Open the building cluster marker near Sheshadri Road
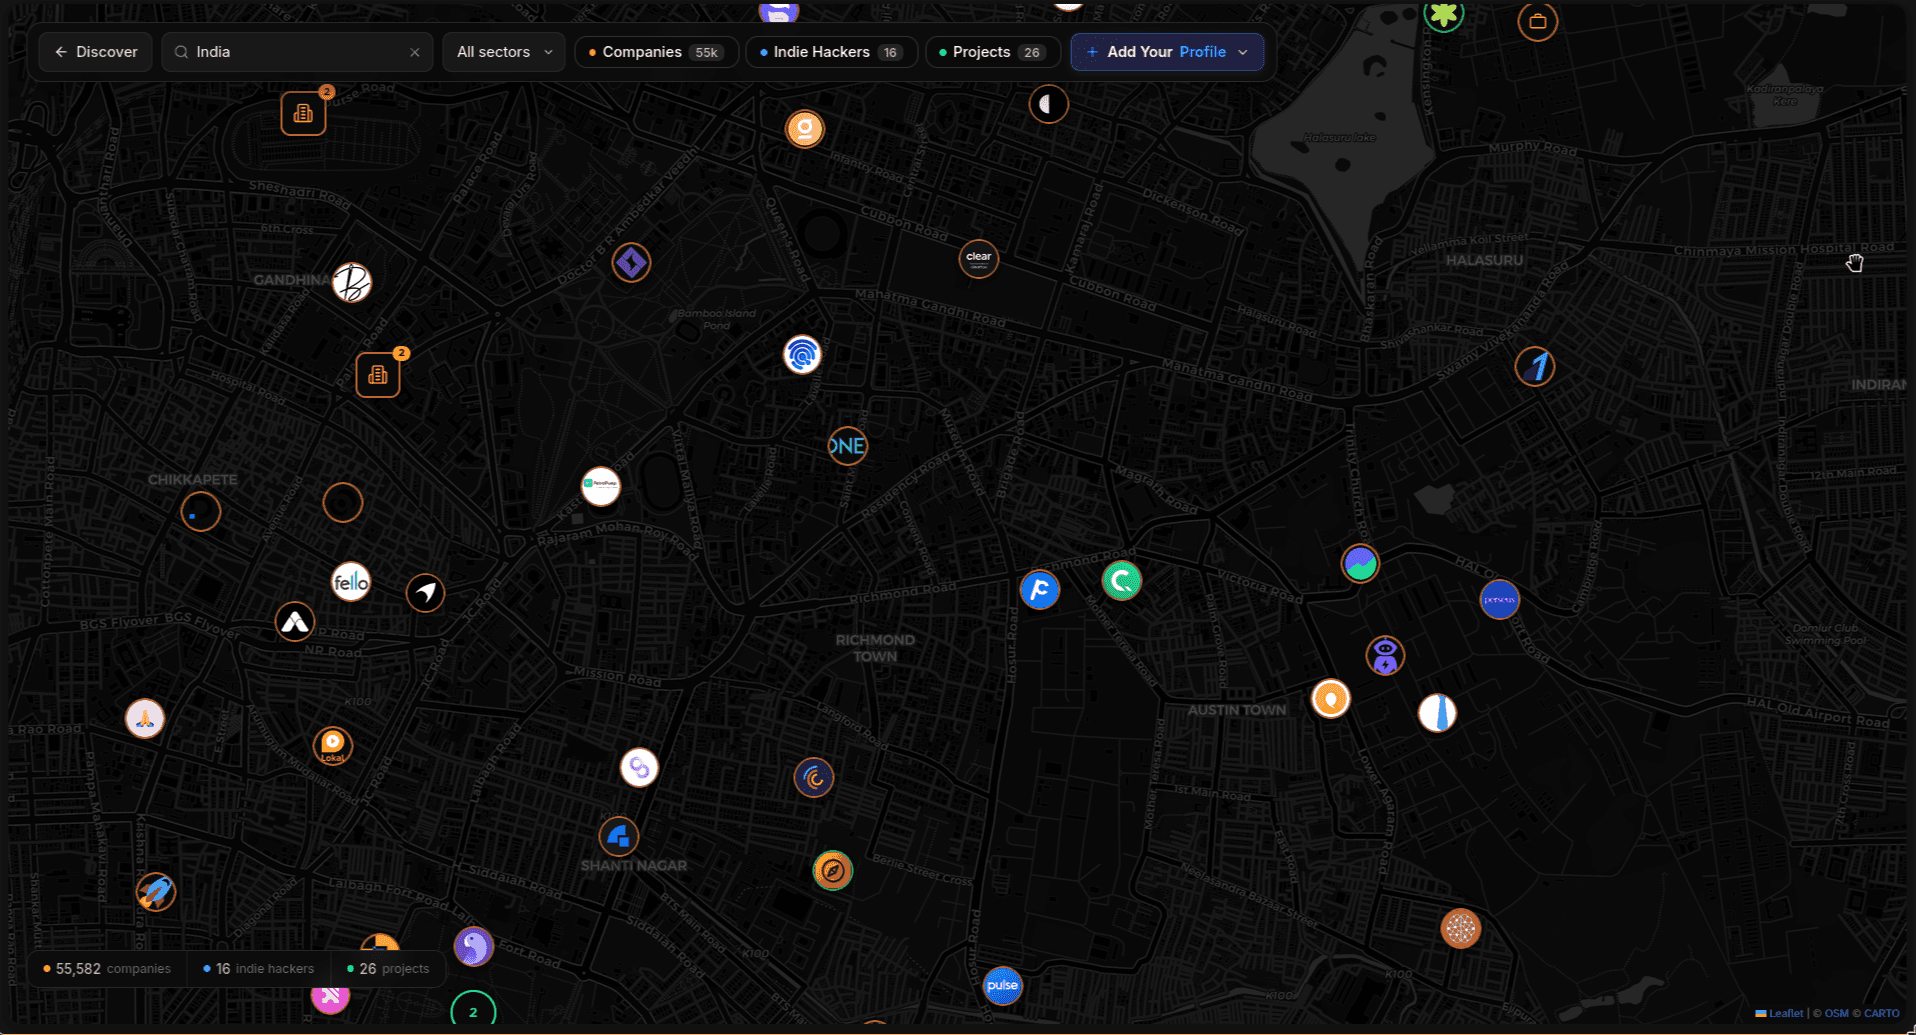The height and width of the screenshot is (1035, 1916). (x=303, y=113)
